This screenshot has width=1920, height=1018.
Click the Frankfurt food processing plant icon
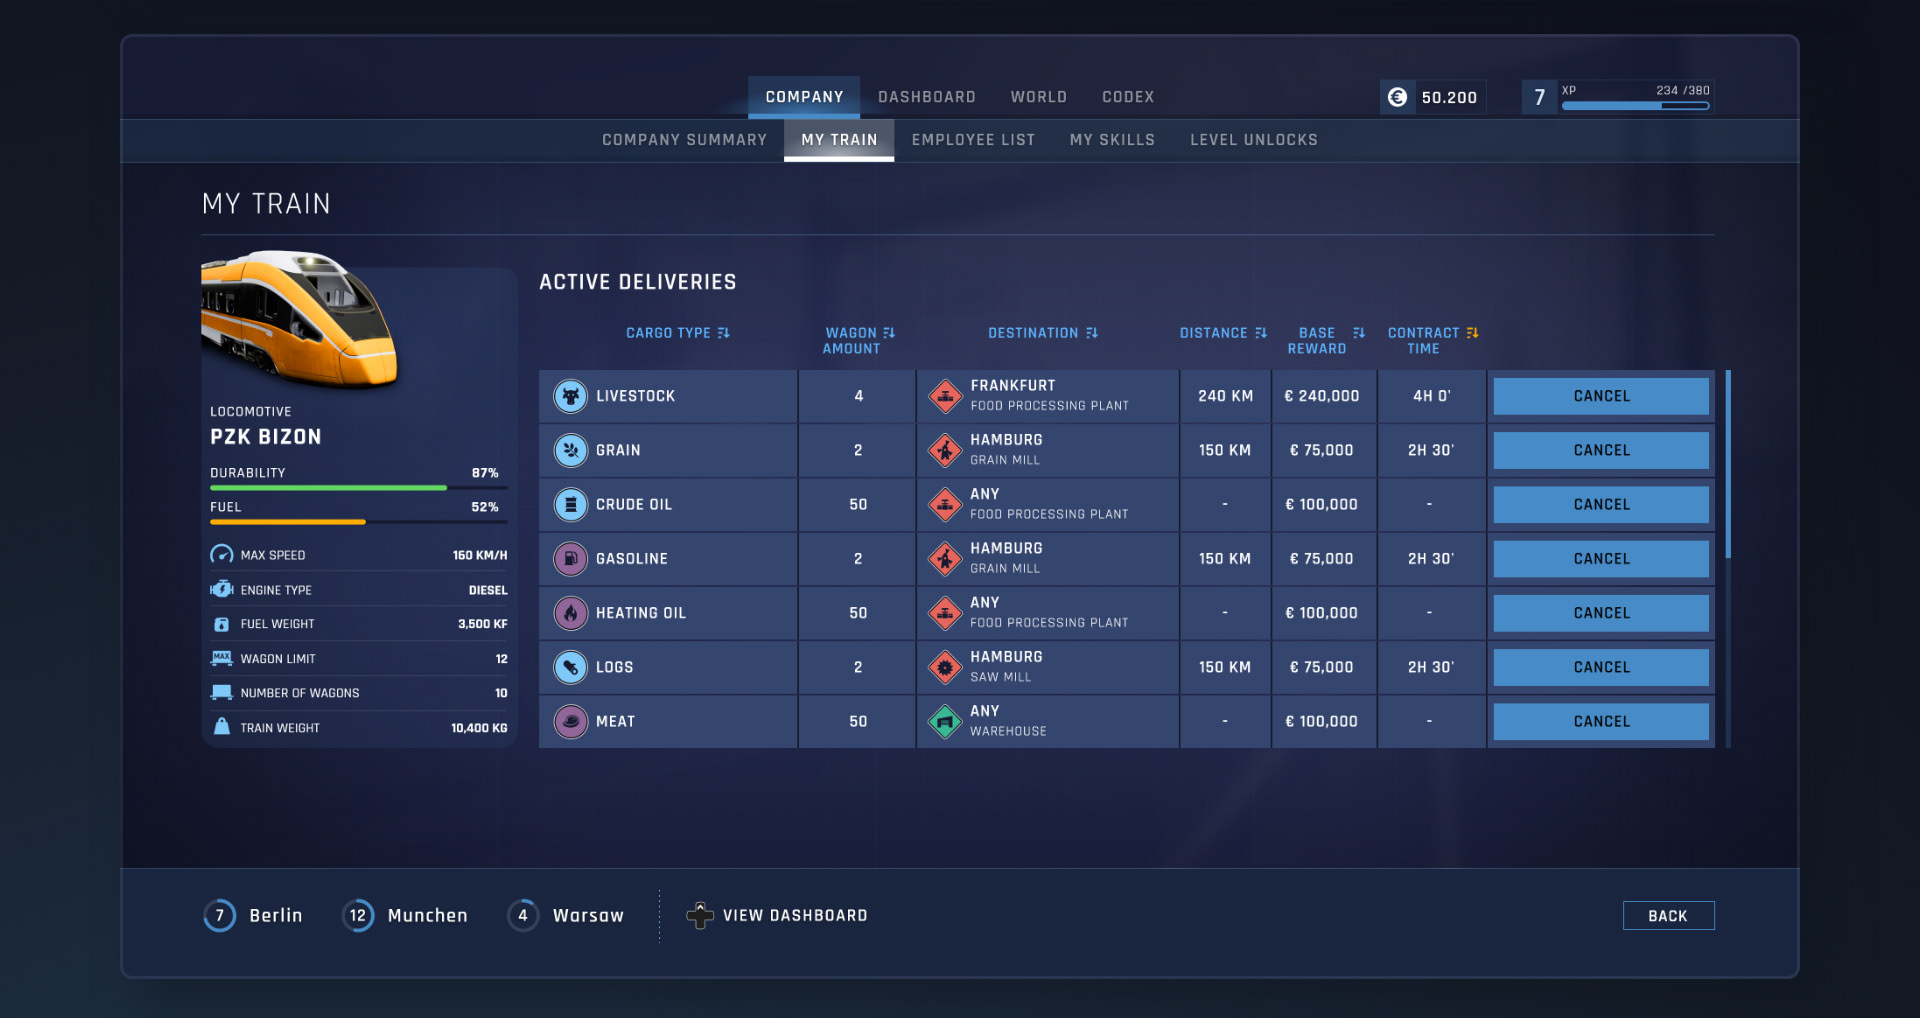point(945,396)
